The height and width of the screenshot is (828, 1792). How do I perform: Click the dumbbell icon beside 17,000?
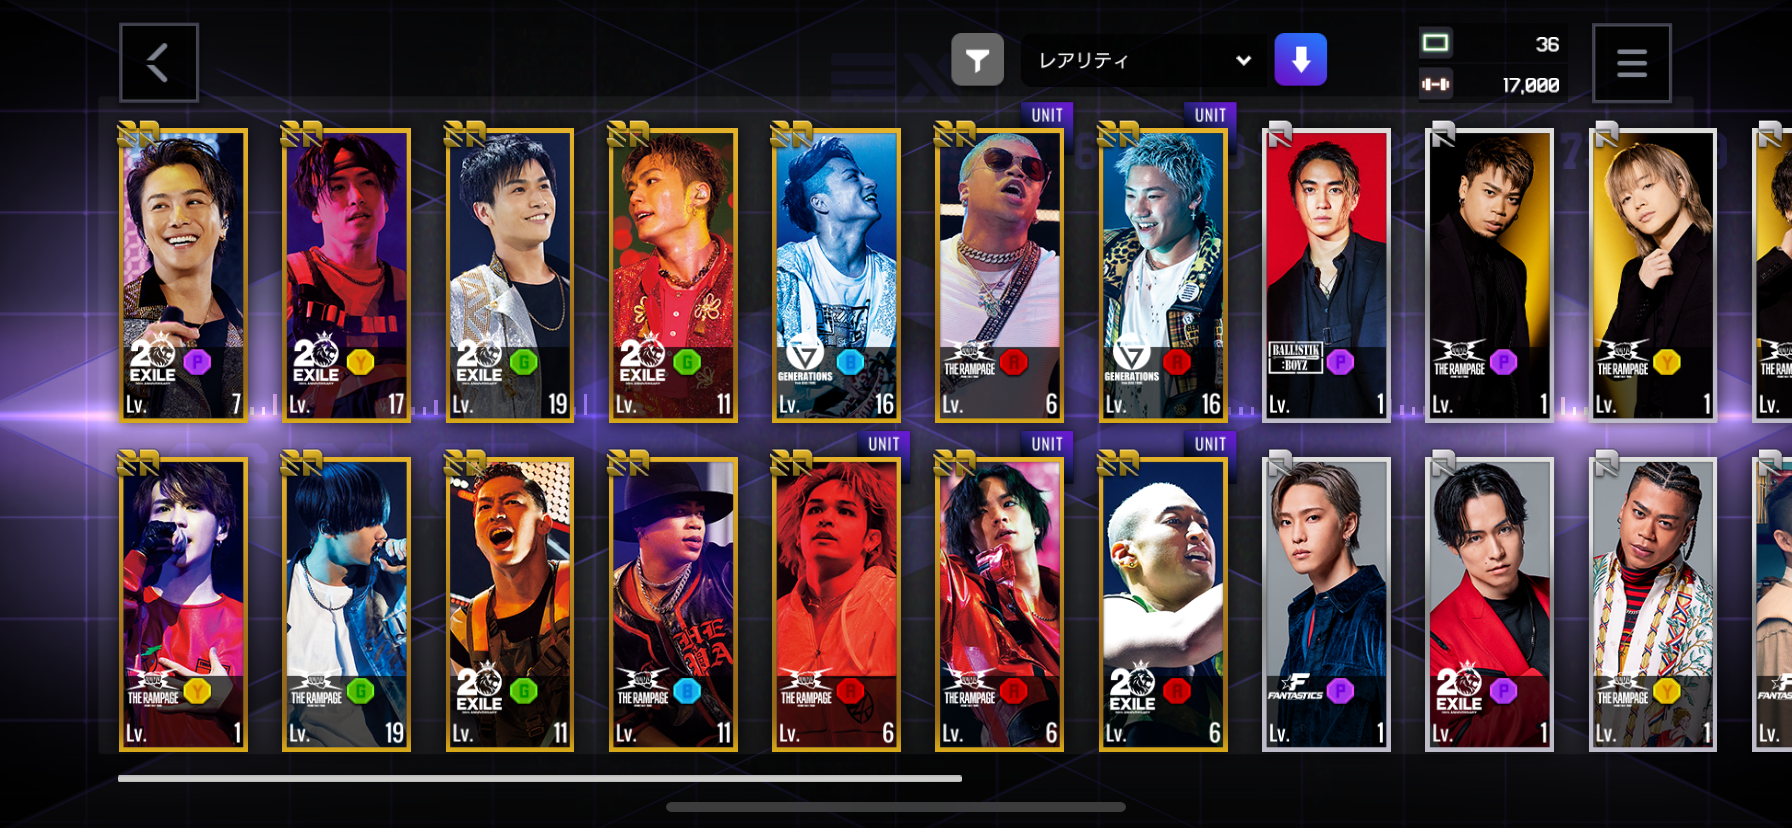pos(1435,85)
